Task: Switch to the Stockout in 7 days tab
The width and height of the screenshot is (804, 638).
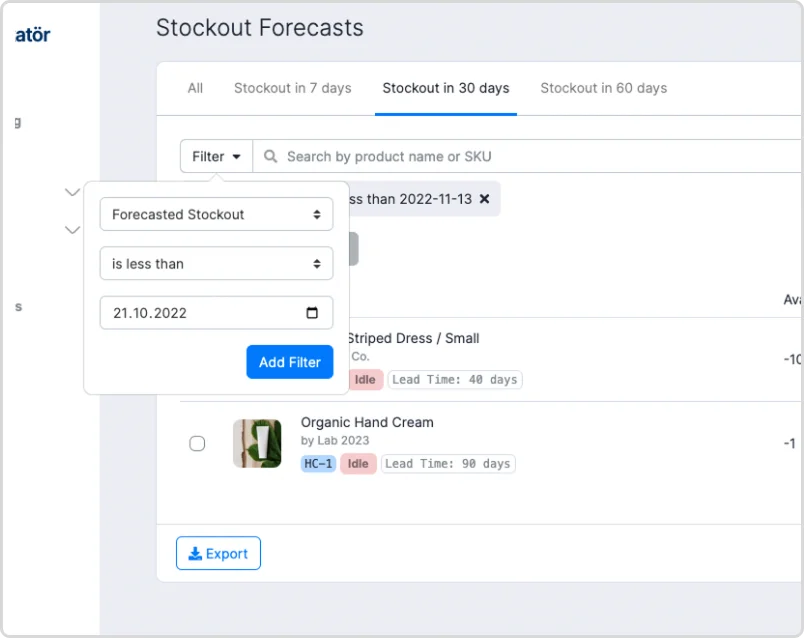Action: tap(292, 88)
